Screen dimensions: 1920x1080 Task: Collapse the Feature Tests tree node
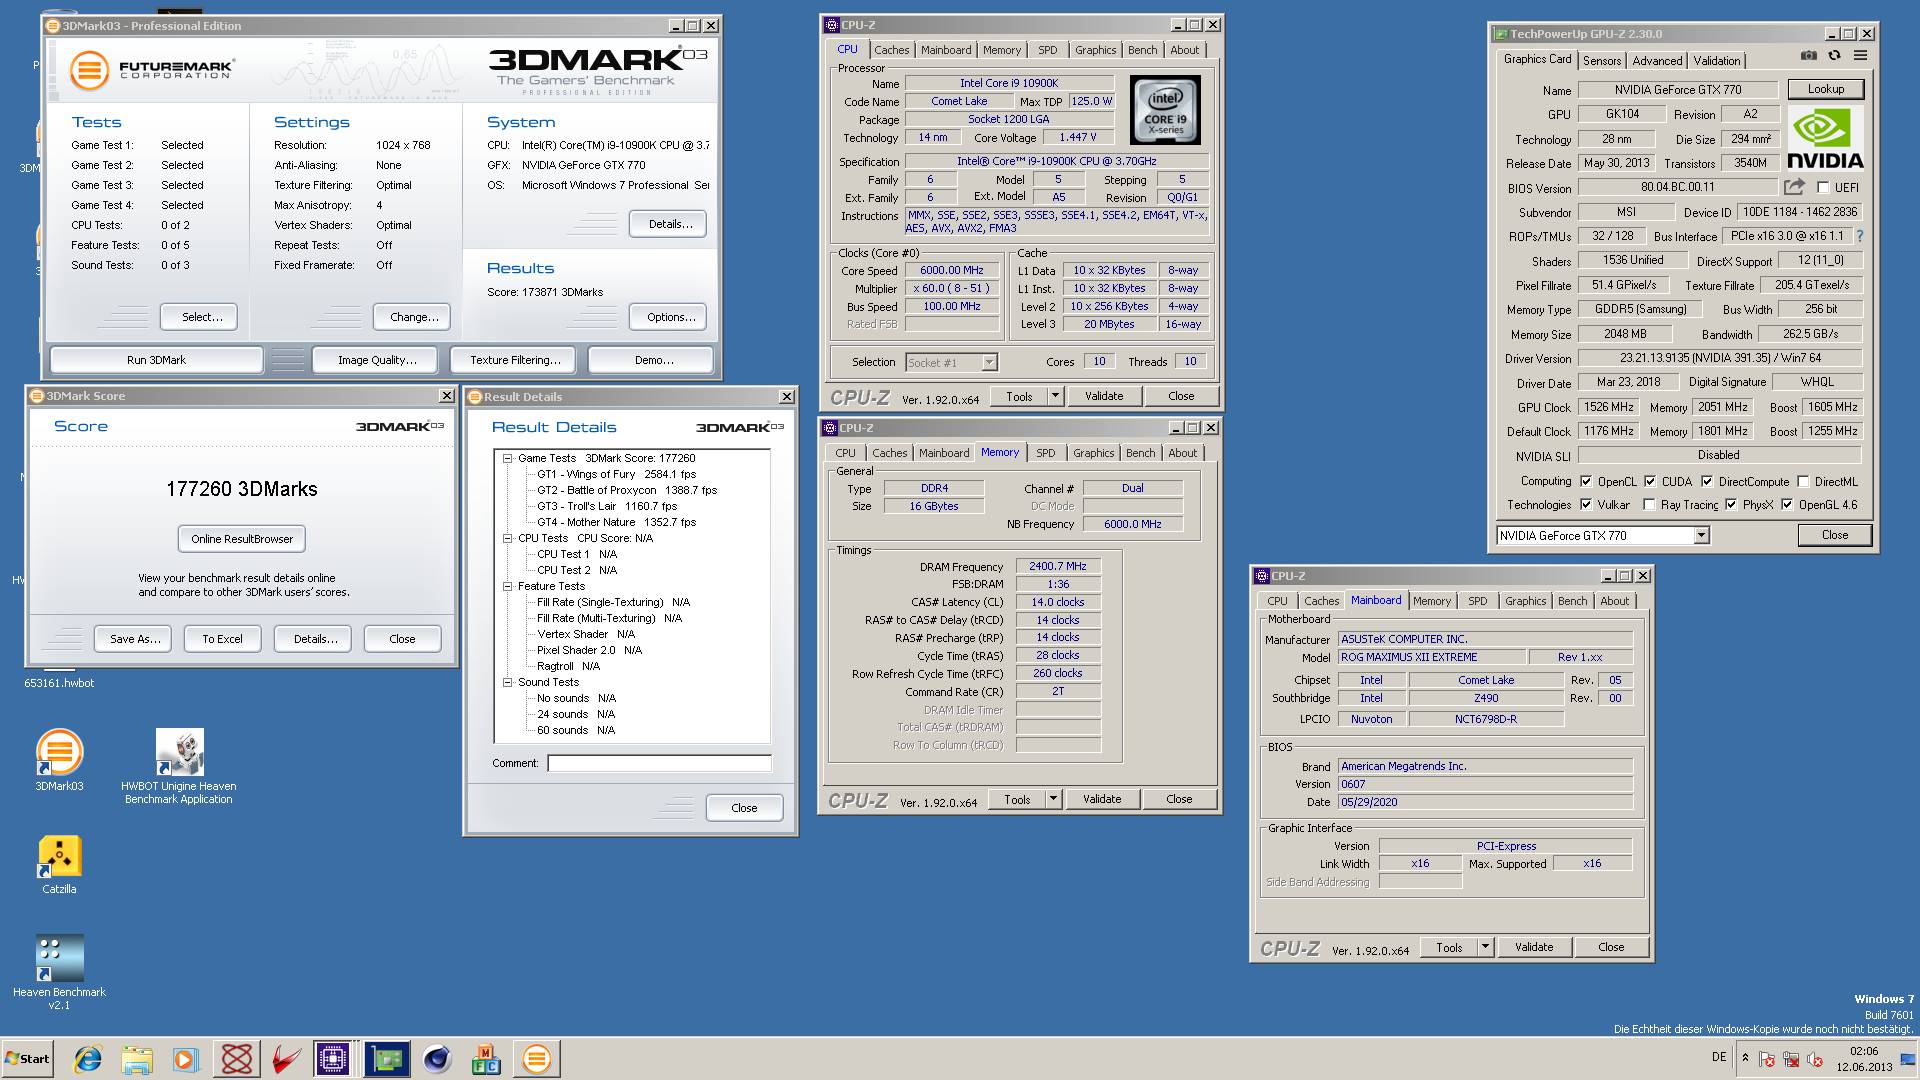(508, 586)
